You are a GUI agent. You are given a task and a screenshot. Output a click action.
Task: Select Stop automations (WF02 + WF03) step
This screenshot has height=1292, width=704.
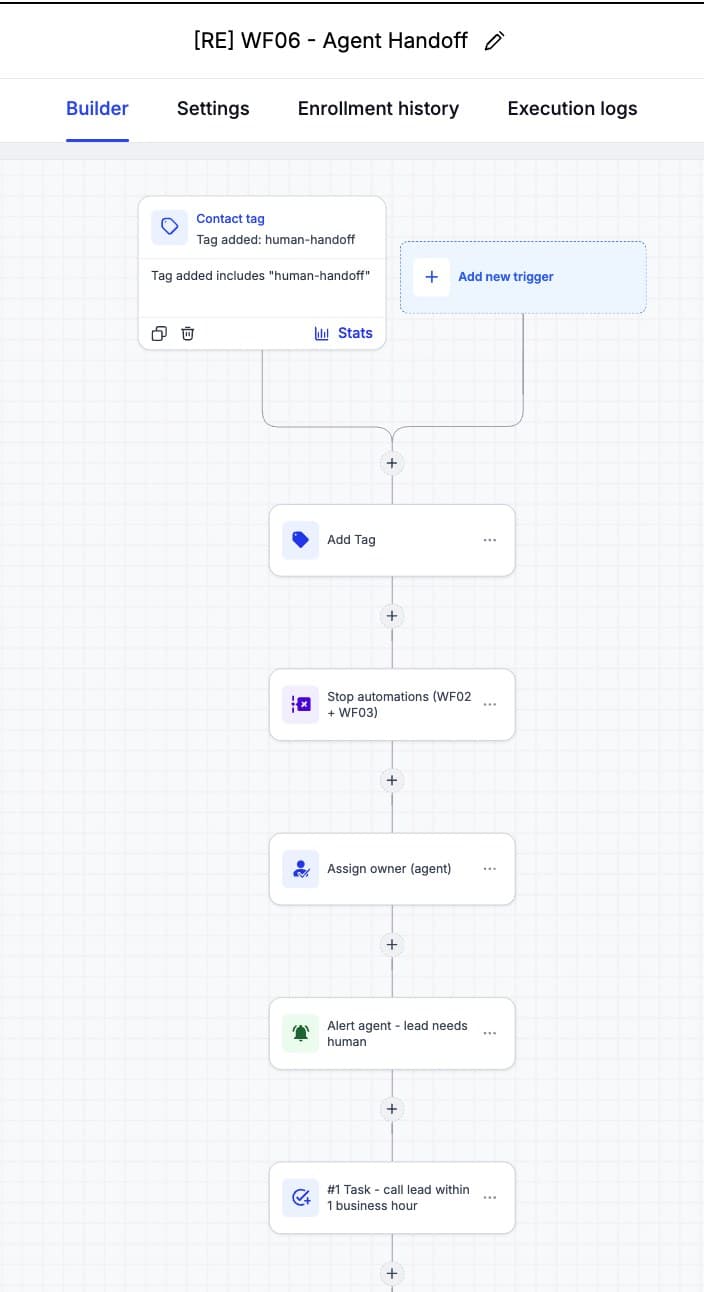tap(392, 704)
